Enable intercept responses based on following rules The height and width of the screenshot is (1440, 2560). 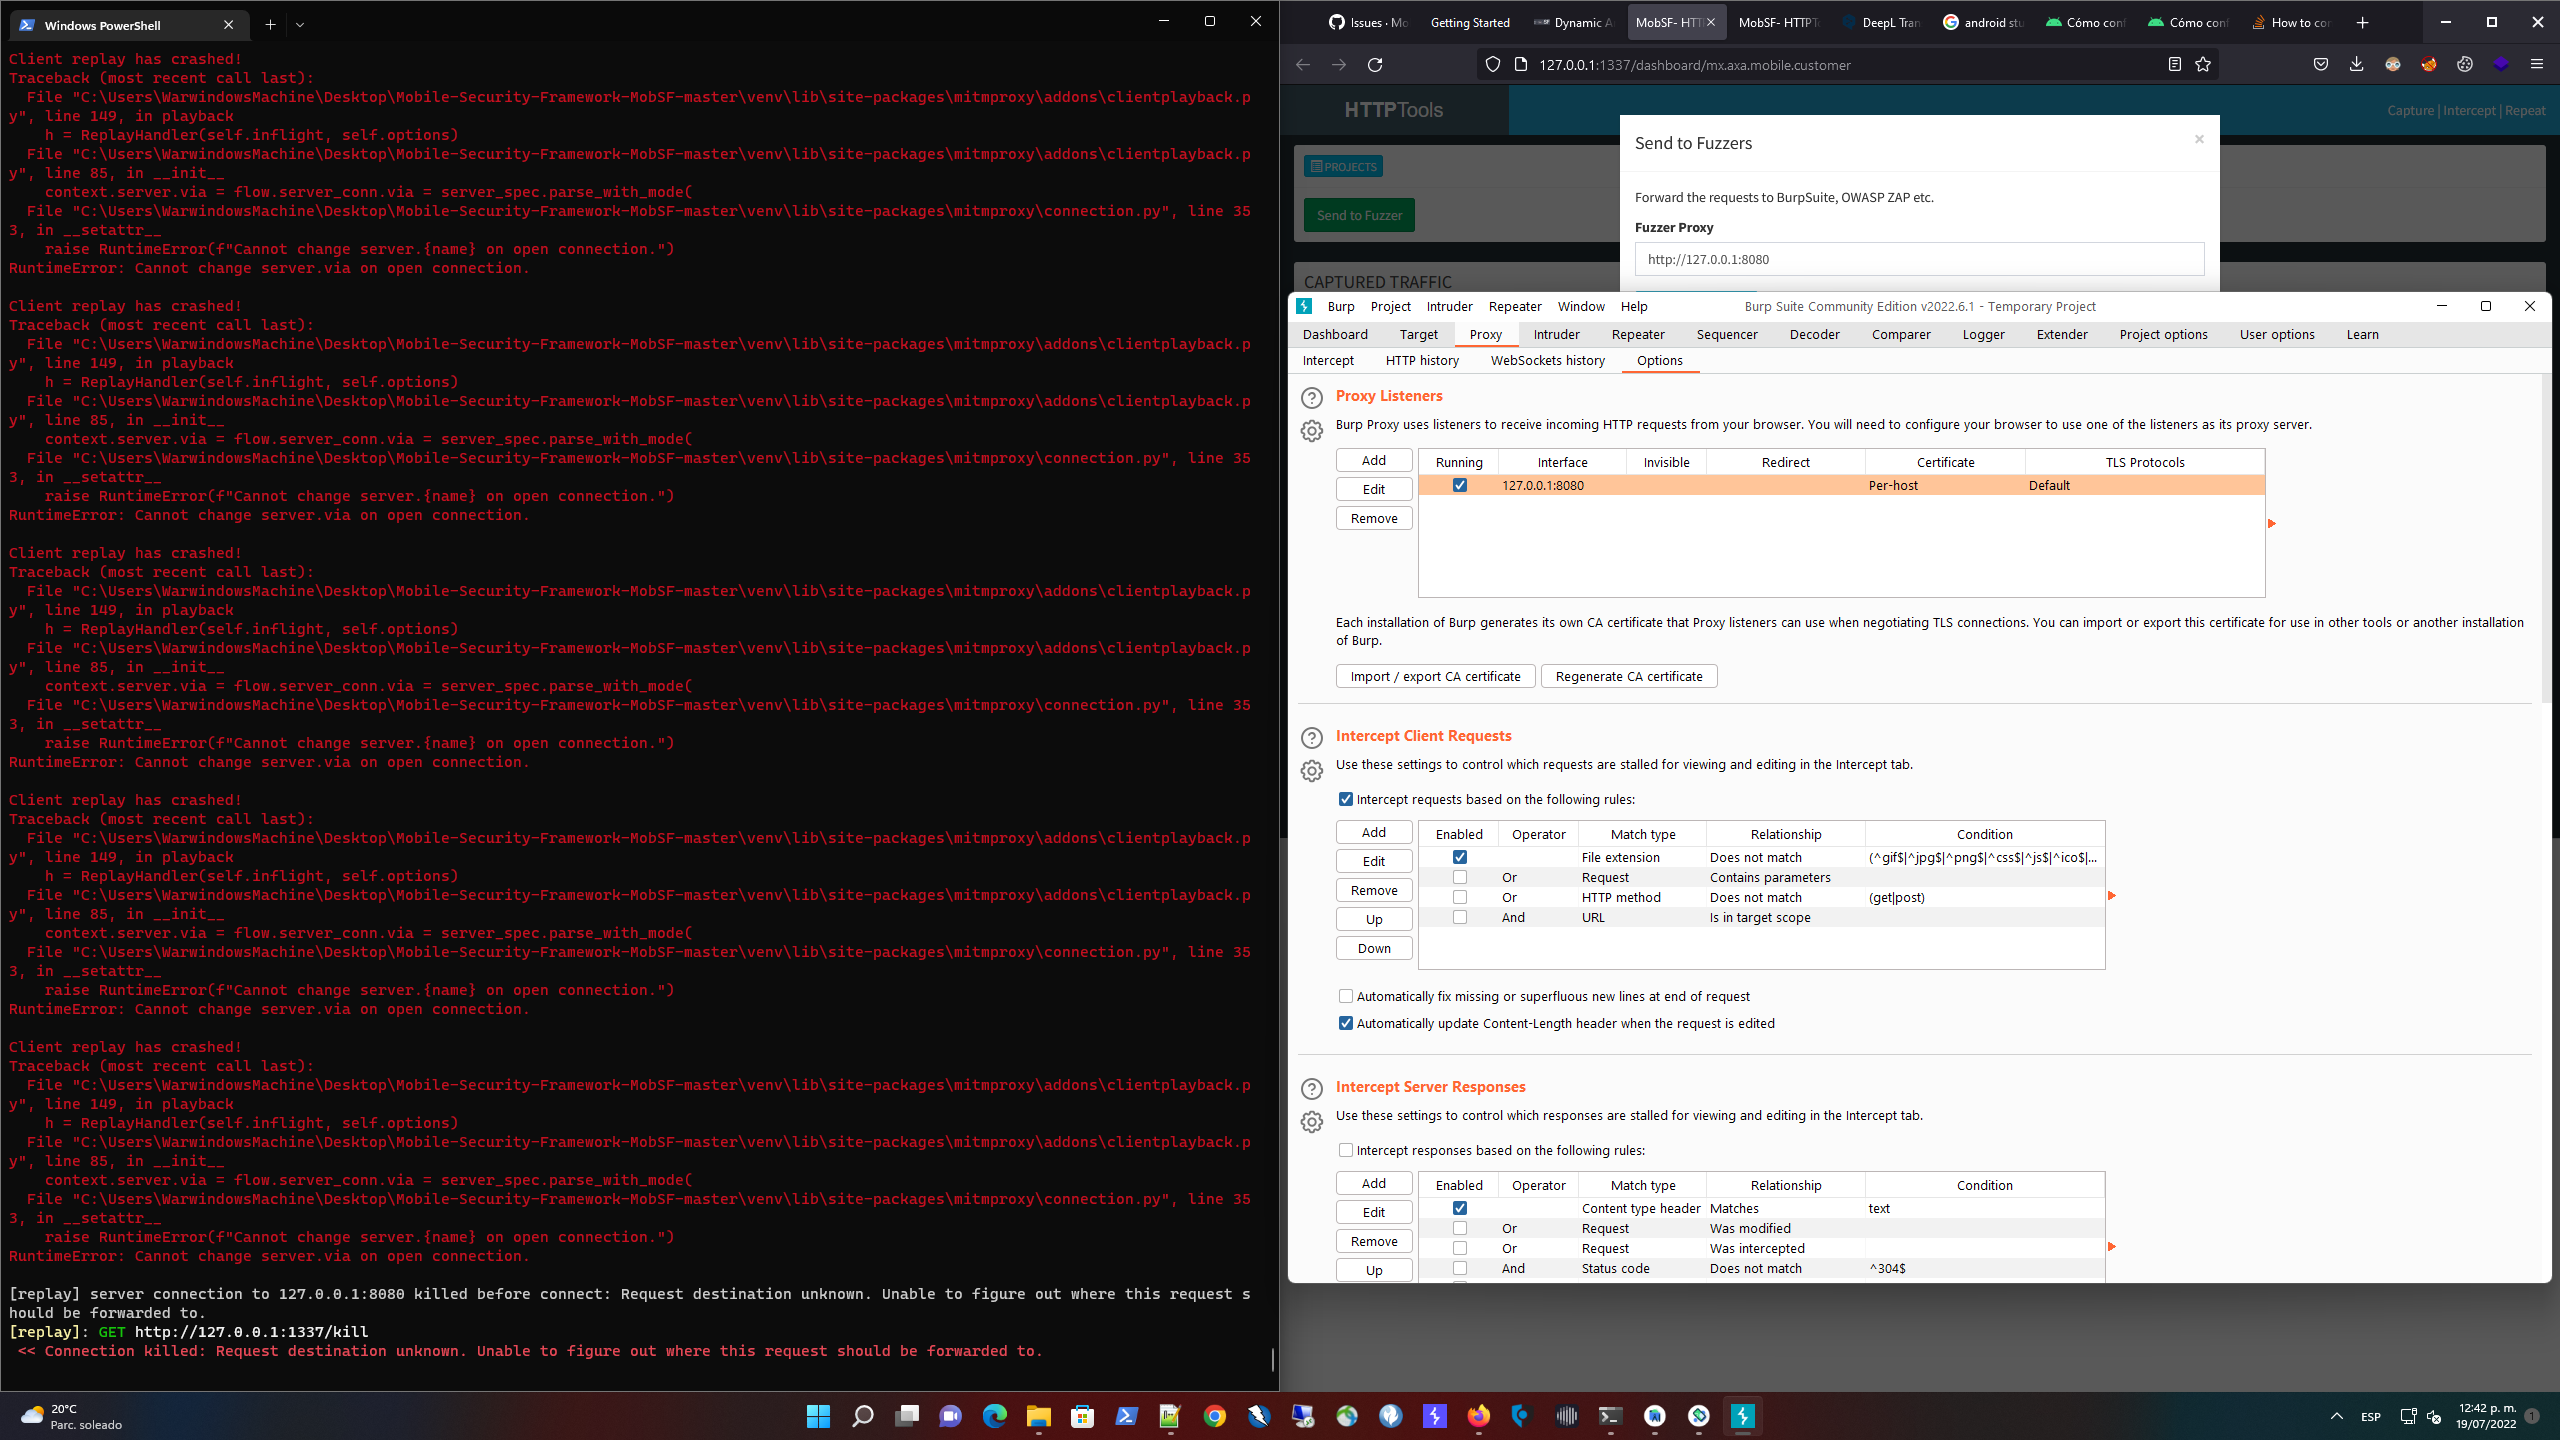click(x=1346, y=1150)
